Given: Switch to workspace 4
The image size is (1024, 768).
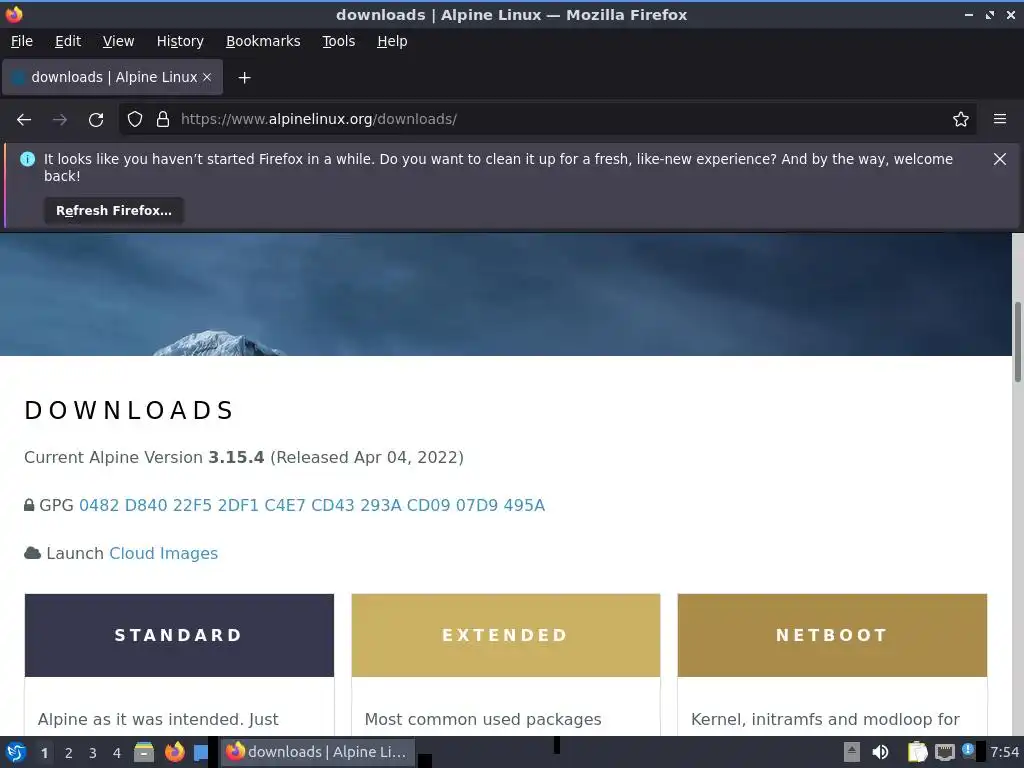Looking at the screenshot, I should coord(117,753).
